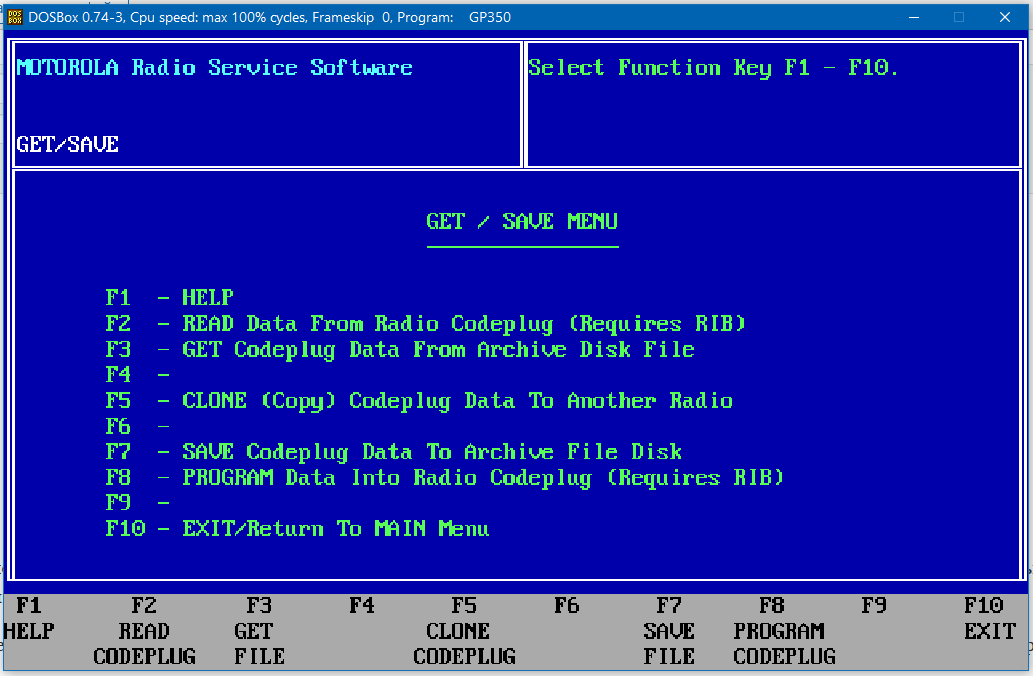Choose F5 CLONE Codeplug Data To Another Radio
1033x676 pixels.
(x=419, y=401)
